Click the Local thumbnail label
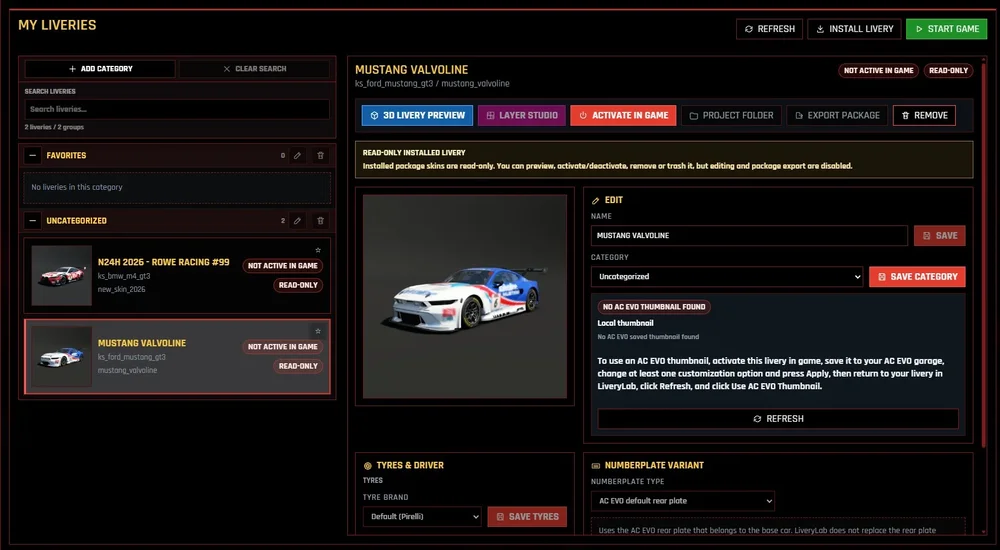This screenshot has height=550, width=1000. pos(625,323)
